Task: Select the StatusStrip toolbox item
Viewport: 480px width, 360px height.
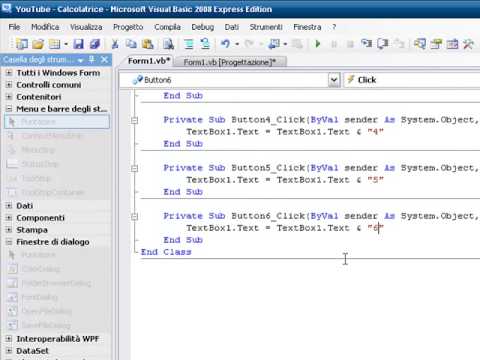Action: pyautogui.click(x=57, y=164)
